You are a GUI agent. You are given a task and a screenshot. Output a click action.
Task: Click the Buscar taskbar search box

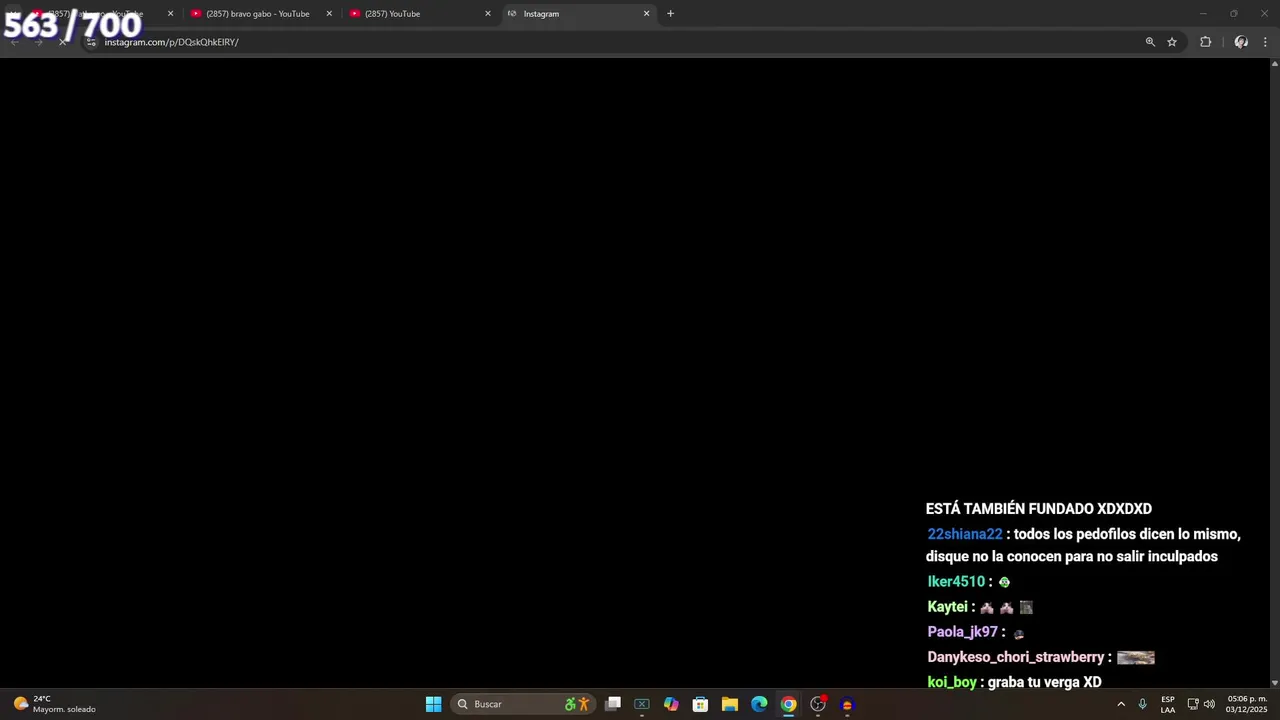pos(523,704)
